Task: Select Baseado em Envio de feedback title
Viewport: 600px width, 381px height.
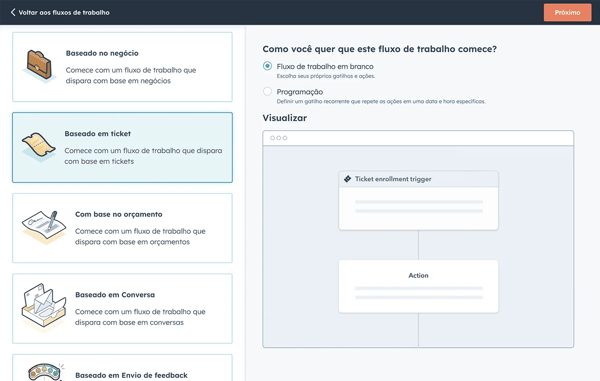Action: point(131,375)
